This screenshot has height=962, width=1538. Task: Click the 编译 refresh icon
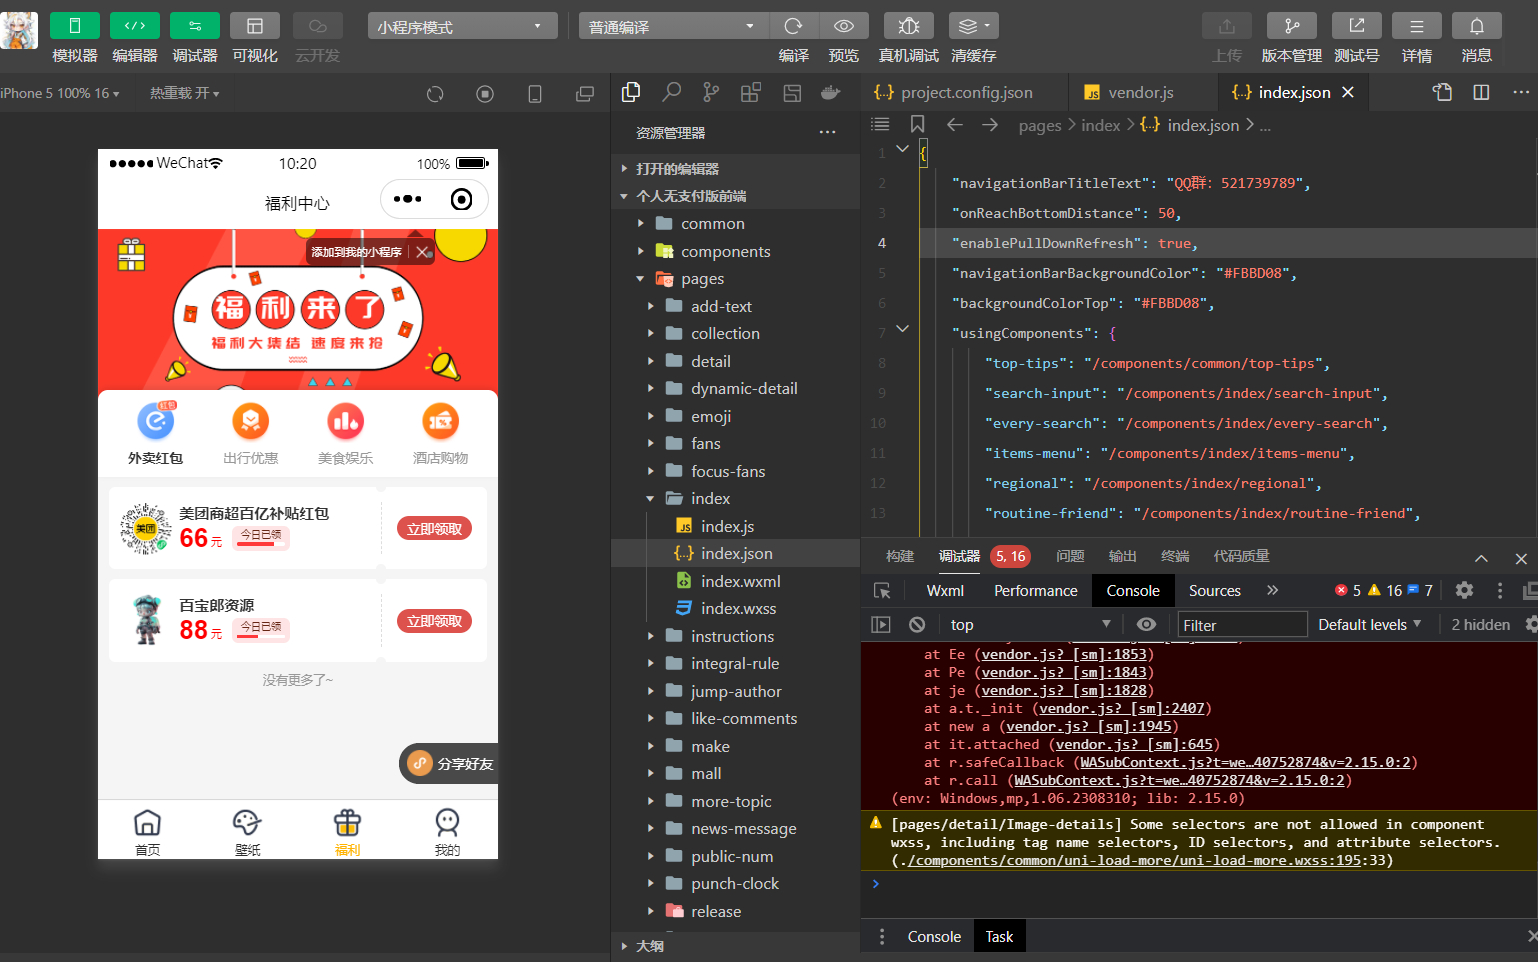pos(793,26)
